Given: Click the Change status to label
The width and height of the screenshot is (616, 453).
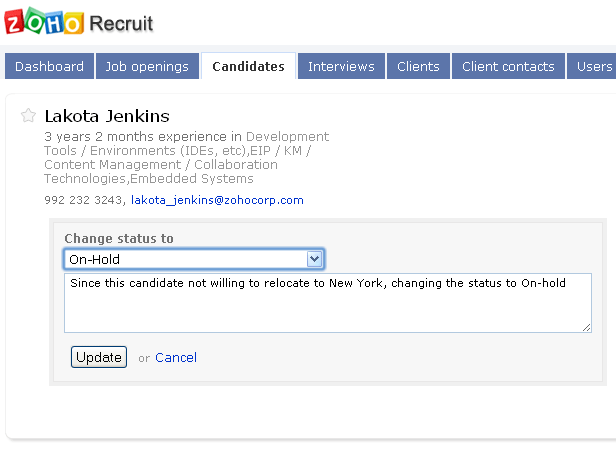Looking at the screenshot, I should pos(118,238).
